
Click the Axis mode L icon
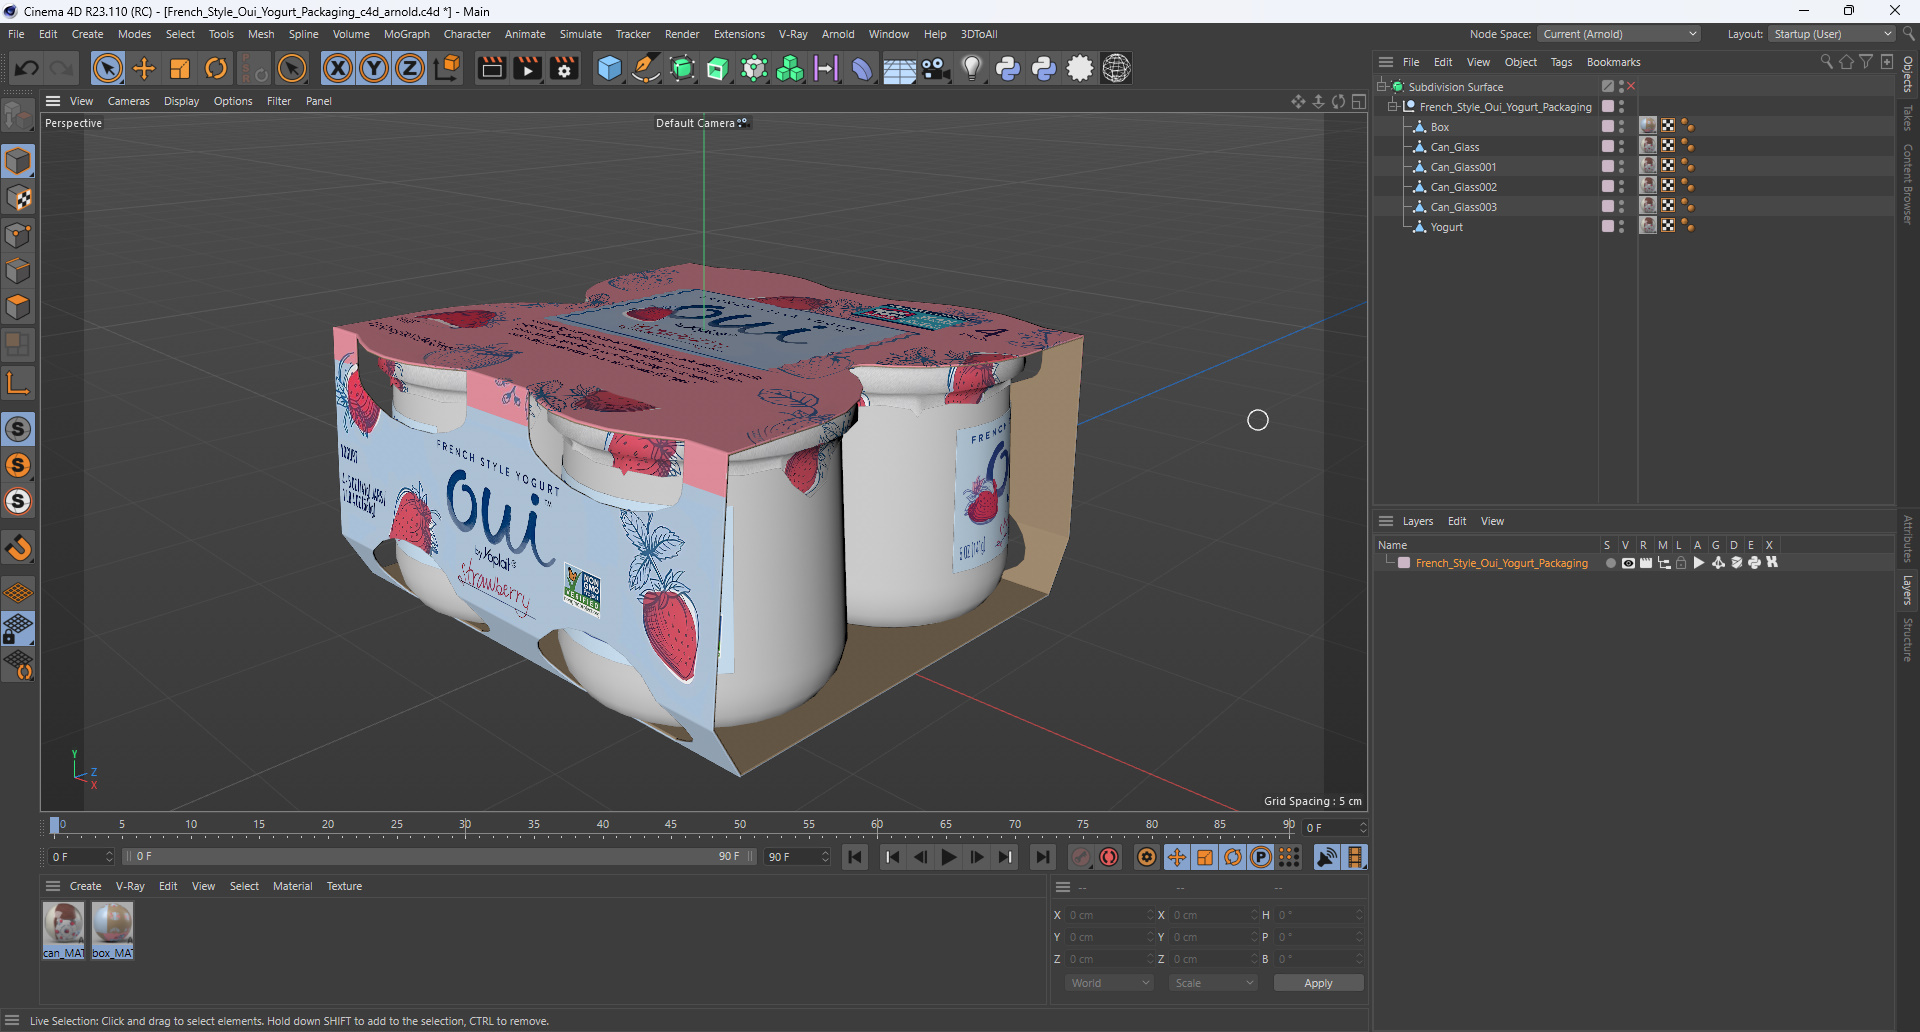coord(18,383)
